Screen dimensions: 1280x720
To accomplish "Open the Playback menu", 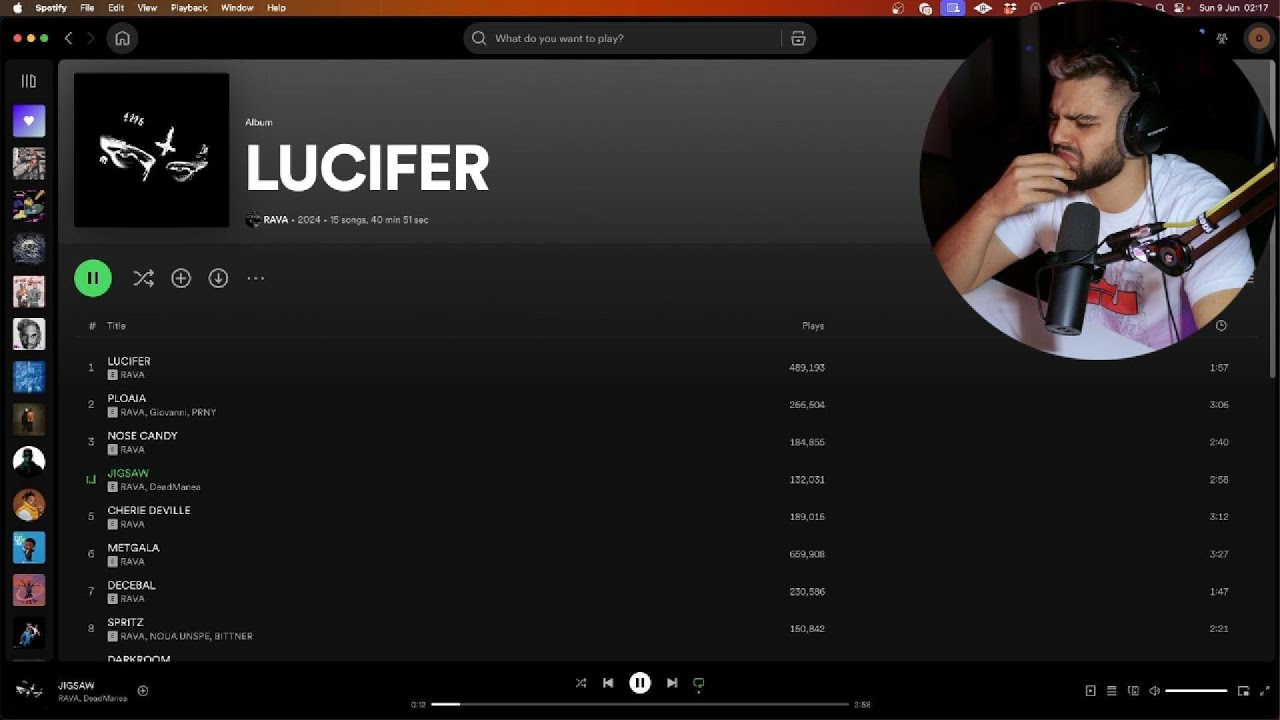I will click(189, 8).
